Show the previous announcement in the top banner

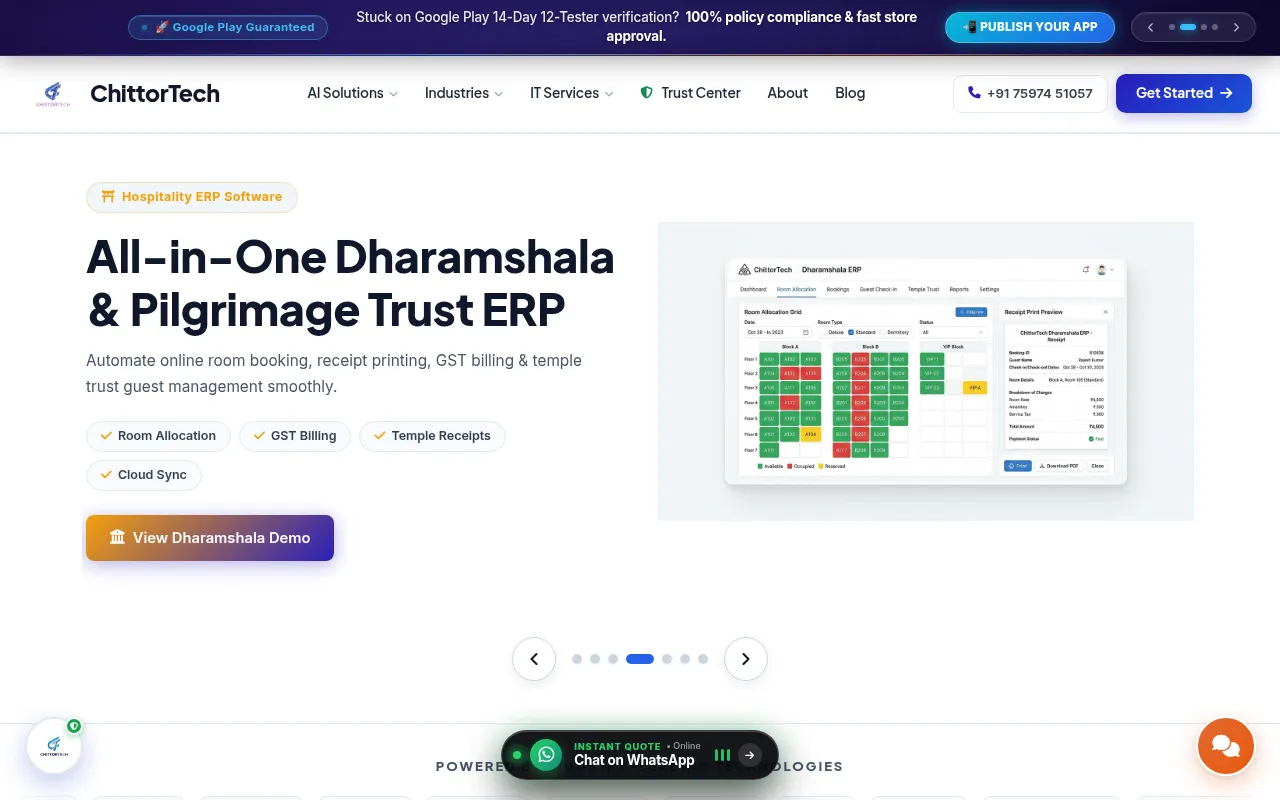click(1150, 27)
